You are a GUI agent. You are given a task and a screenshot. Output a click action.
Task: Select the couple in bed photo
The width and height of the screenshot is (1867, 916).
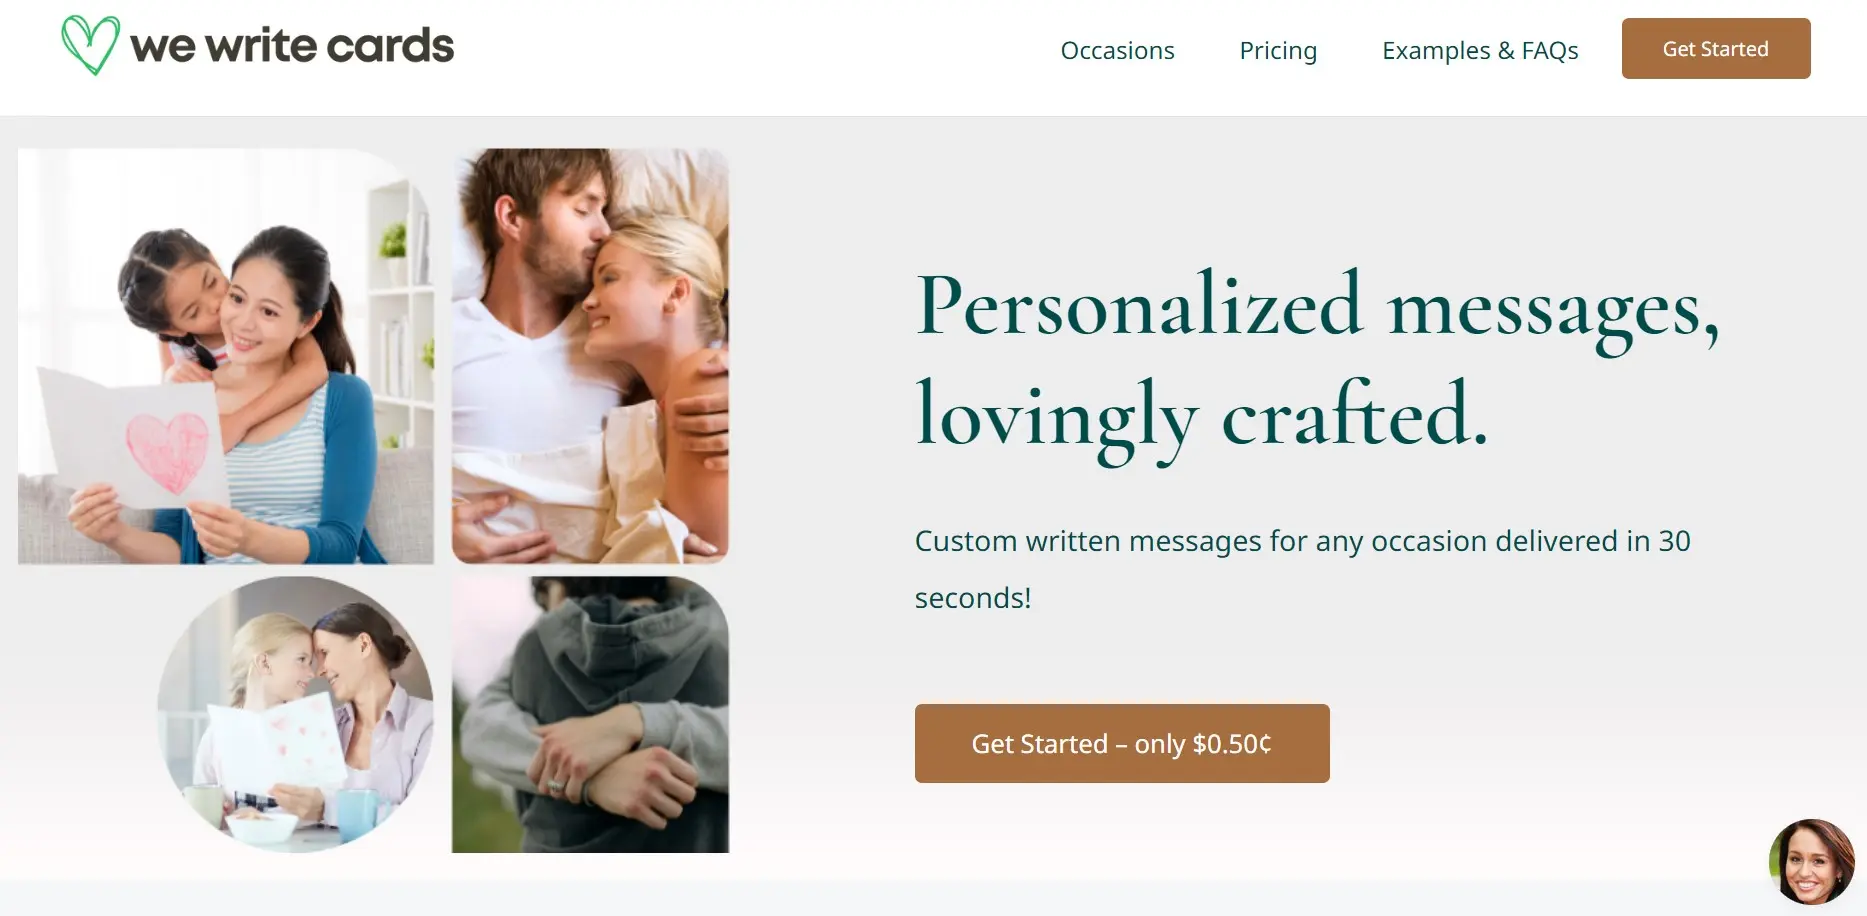[x=590, y=356]
